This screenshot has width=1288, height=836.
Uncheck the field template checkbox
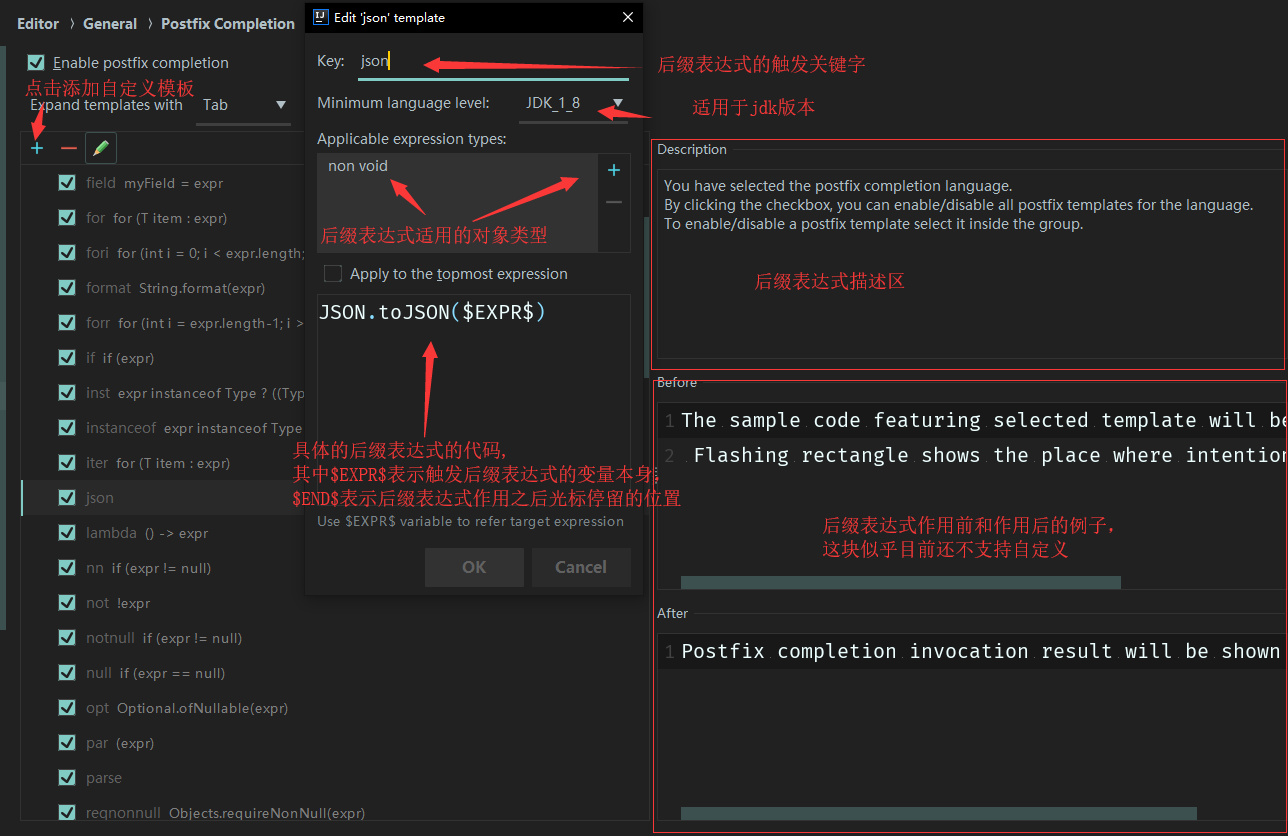pos(67,182)
